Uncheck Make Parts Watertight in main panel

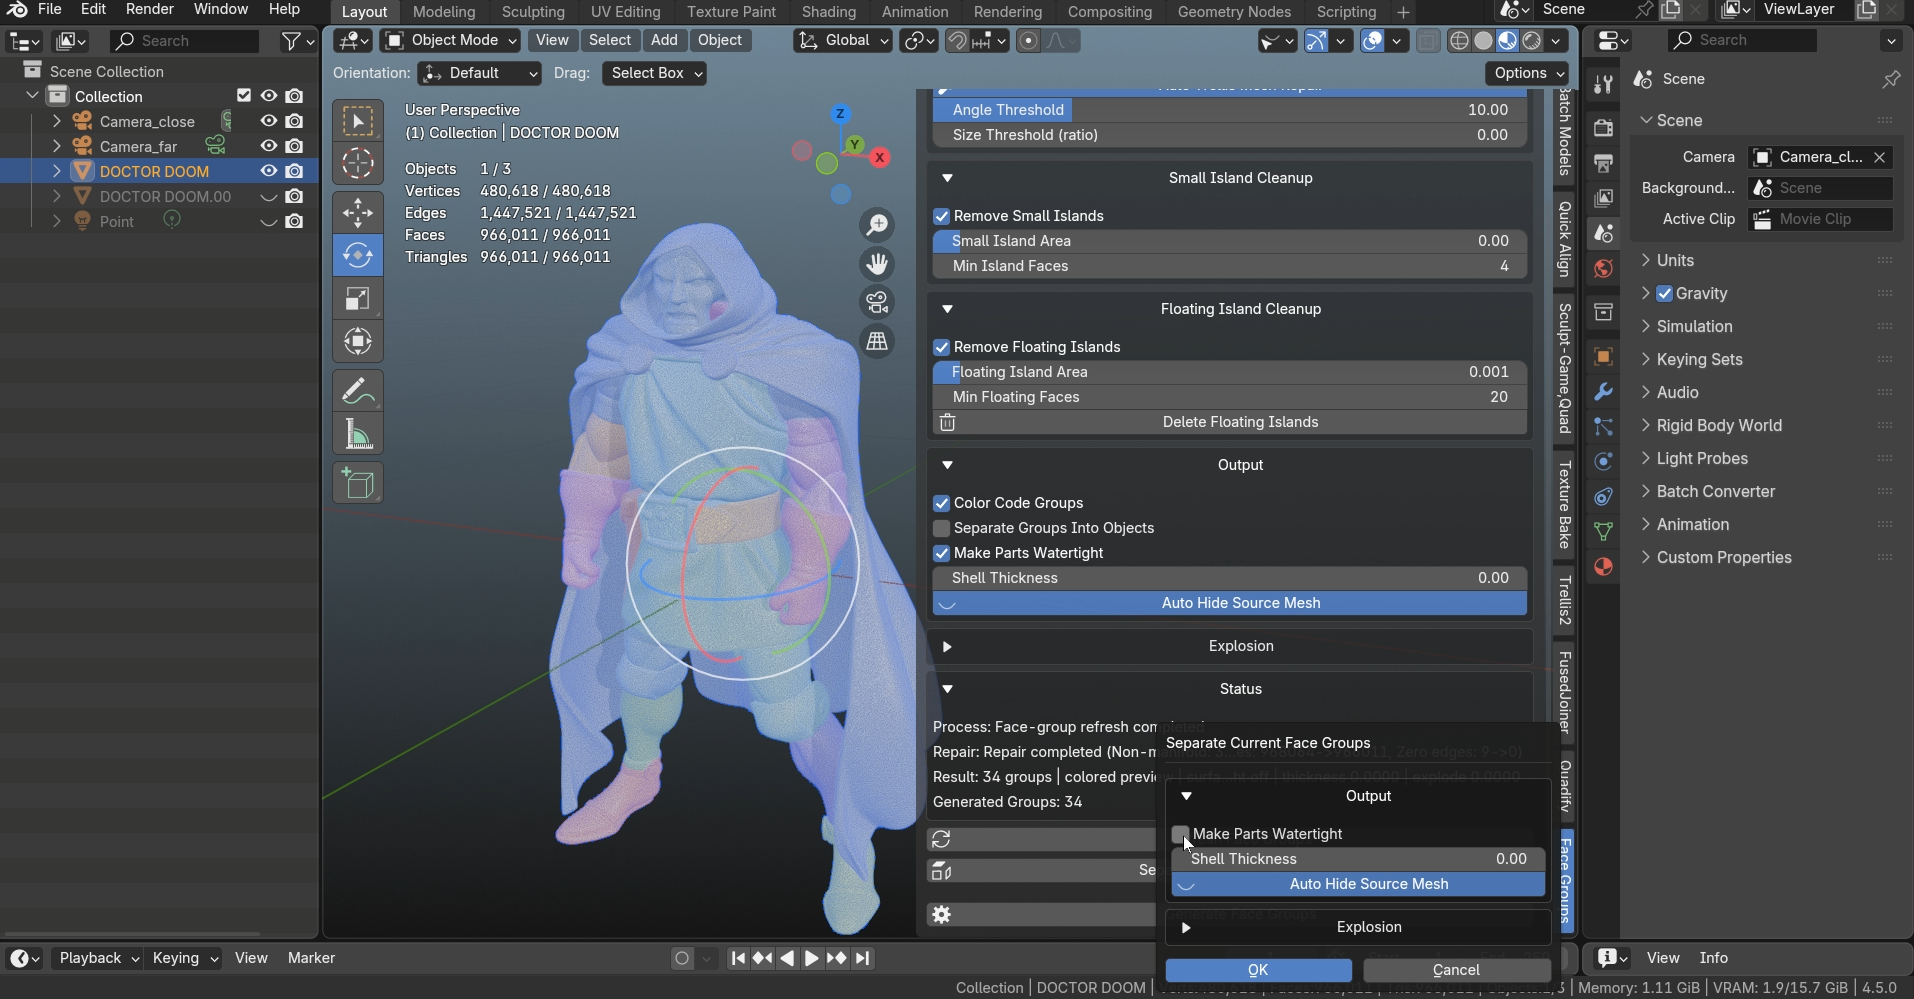(941, 553)
